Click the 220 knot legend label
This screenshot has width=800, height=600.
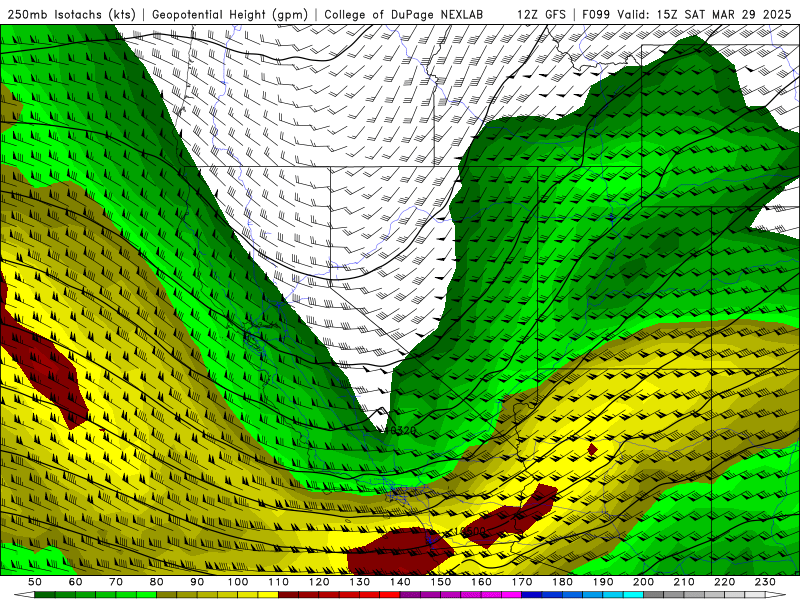pyautogui.click(x=725, y=582)
